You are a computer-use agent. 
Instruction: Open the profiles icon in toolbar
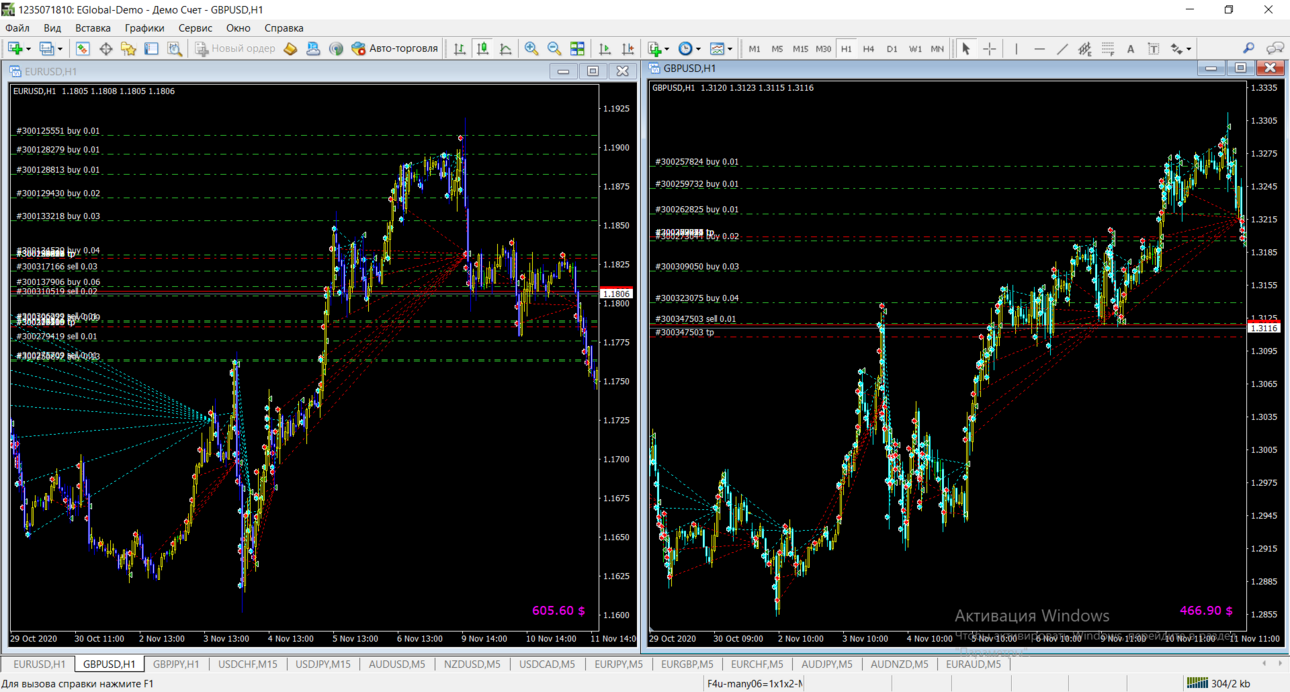click(x=46, y=48)
